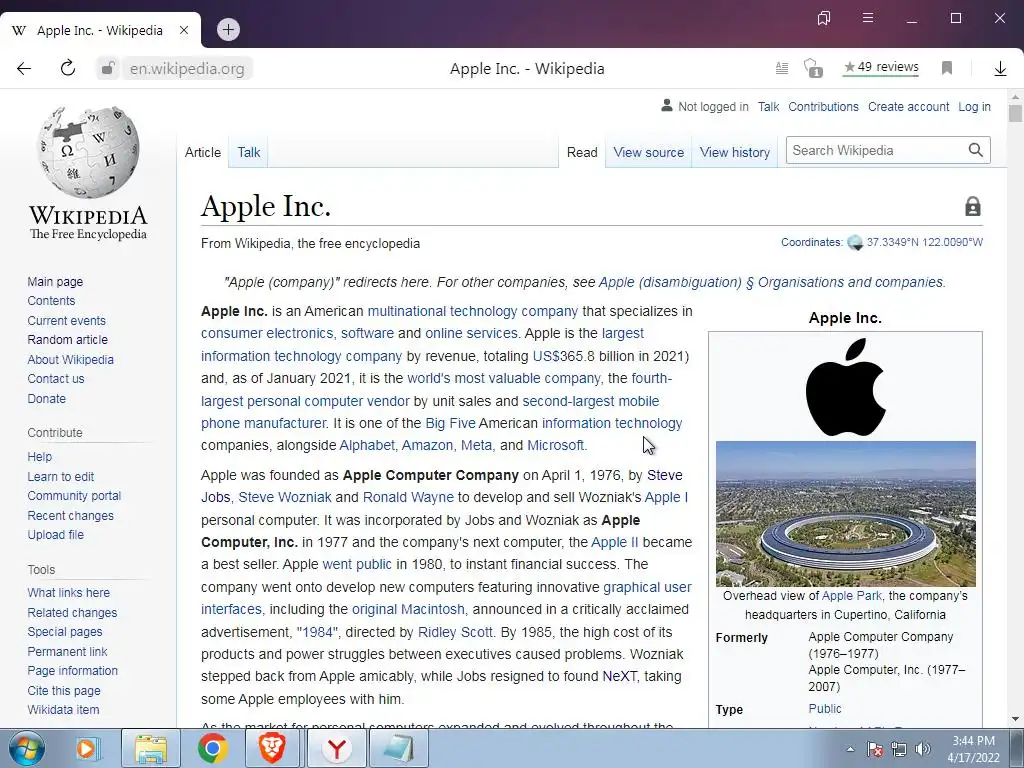Open the Windows Start button
Image resolution: width=1024 pixels, height=768 pixels.
pyautogui.click(x=27, y=748)
